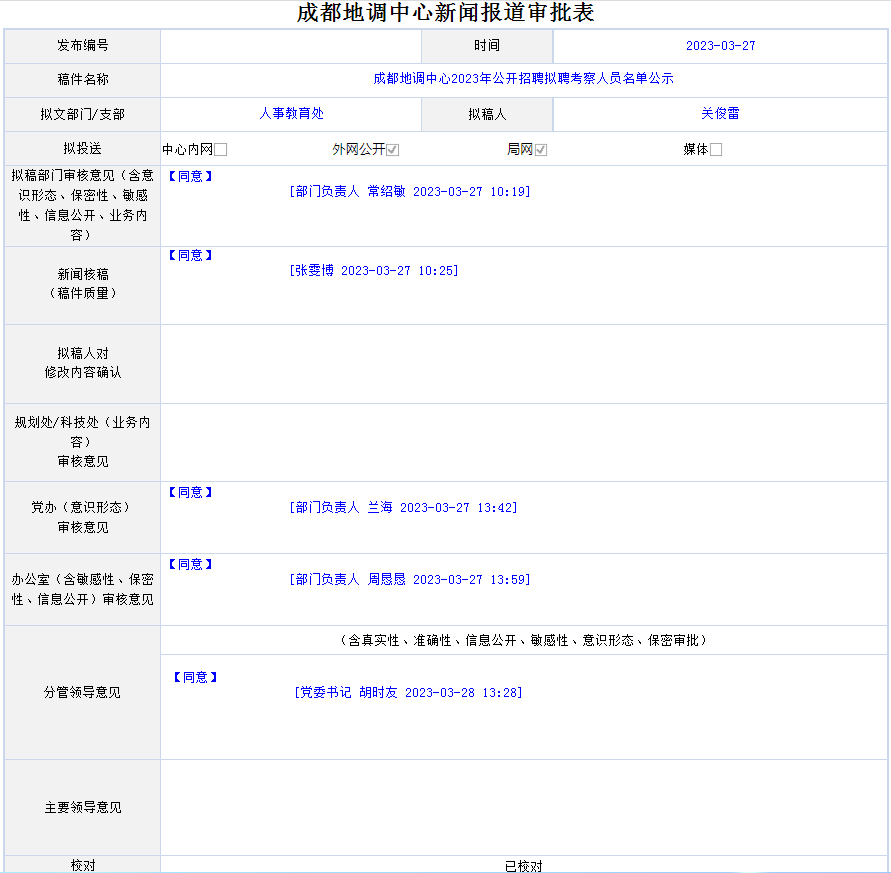Click the empty 主要领导意见 cell
Viewport: 891px width, 873px height.
click(523, 807)
